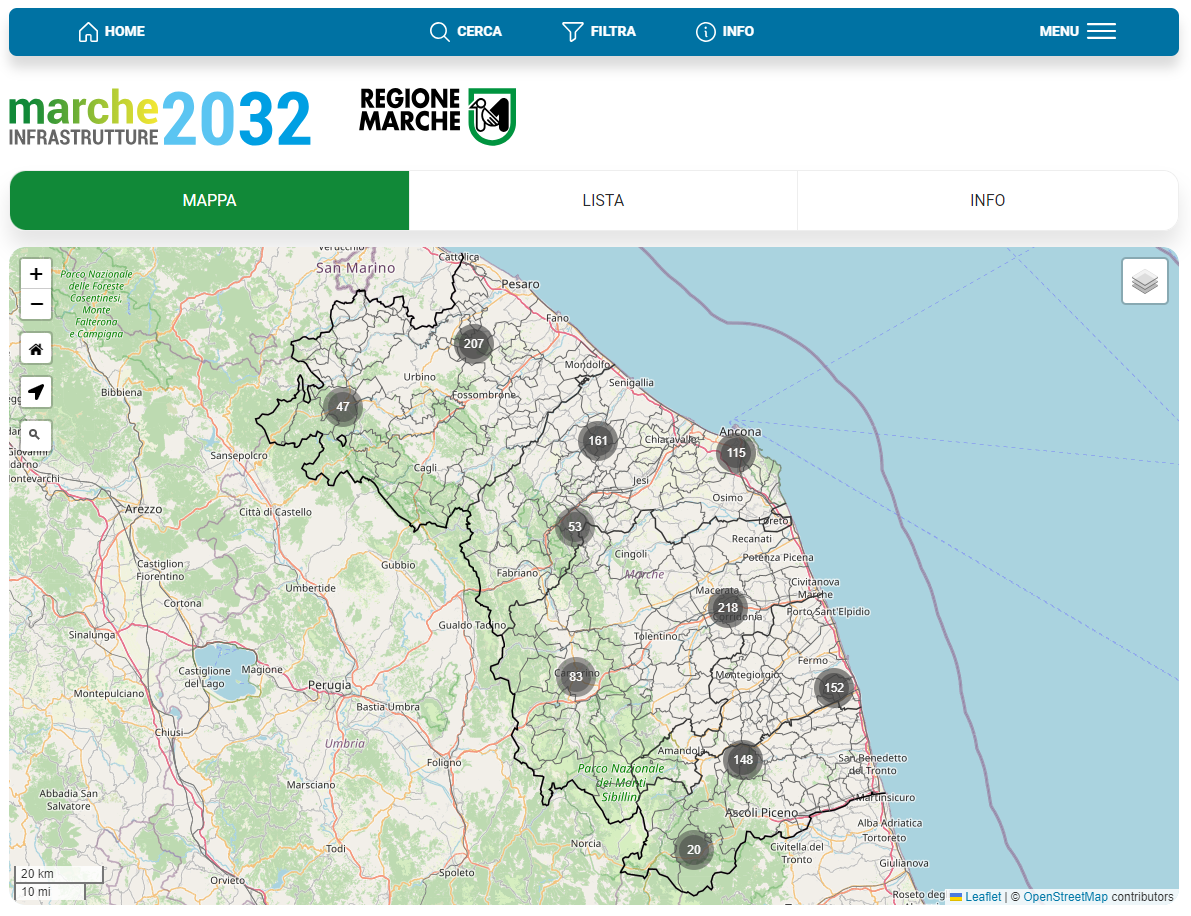Expand the cluster marker 83
The width and height of the screenshot is (1191, 916).
tap(576, 676)
